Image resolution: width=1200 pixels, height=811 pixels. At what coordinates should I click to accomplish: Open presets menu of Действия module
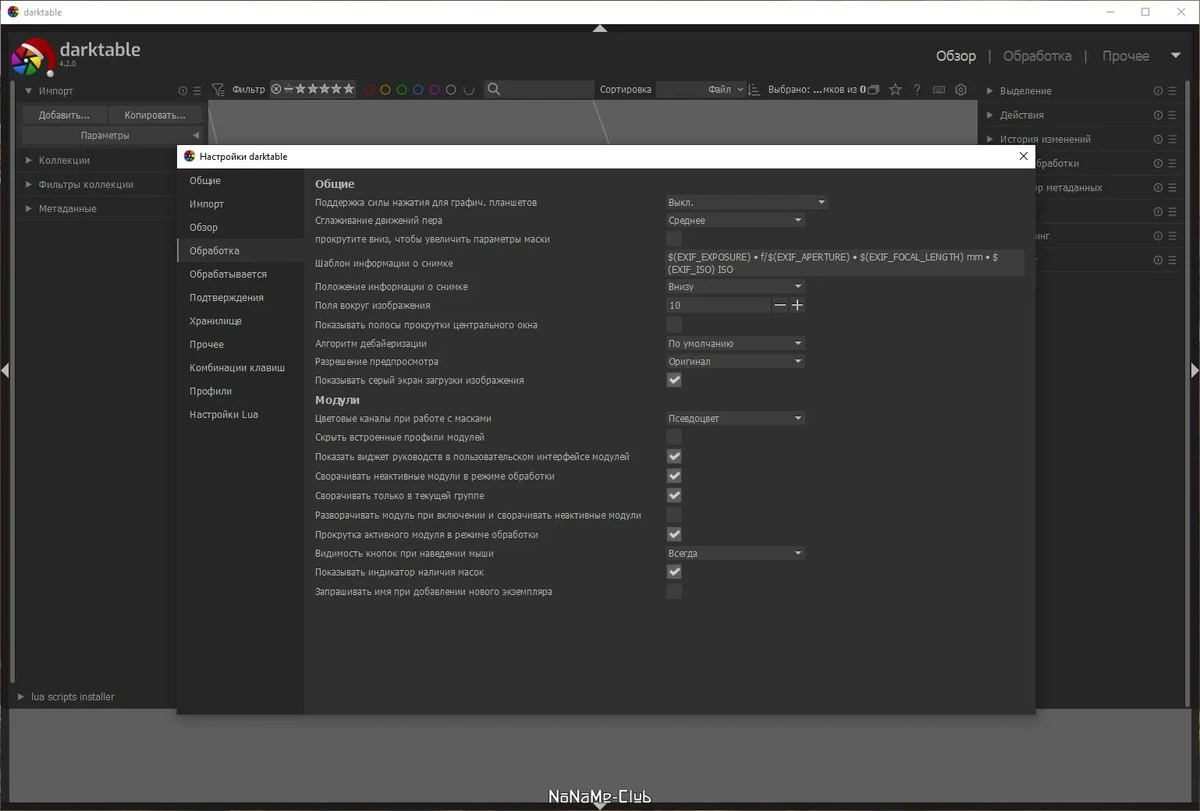click(1172, 115)
